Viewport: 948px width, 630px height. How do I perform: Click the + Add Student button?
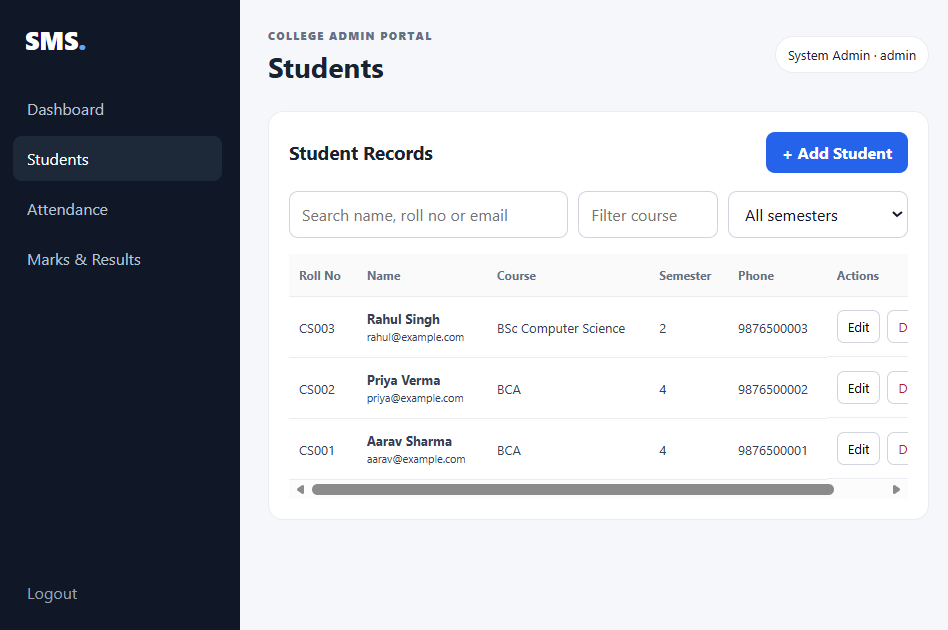pyautogui.click(x=837, y=153)
